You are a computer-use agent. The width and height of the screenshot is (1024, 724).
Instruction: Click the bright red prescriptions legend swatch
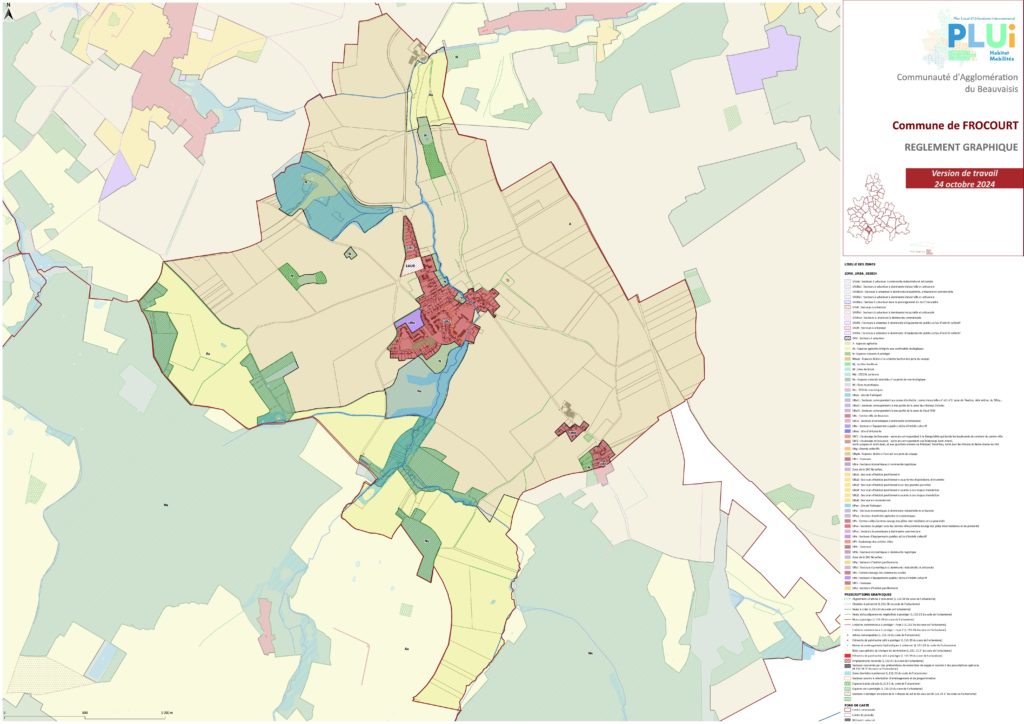[847, 655]
